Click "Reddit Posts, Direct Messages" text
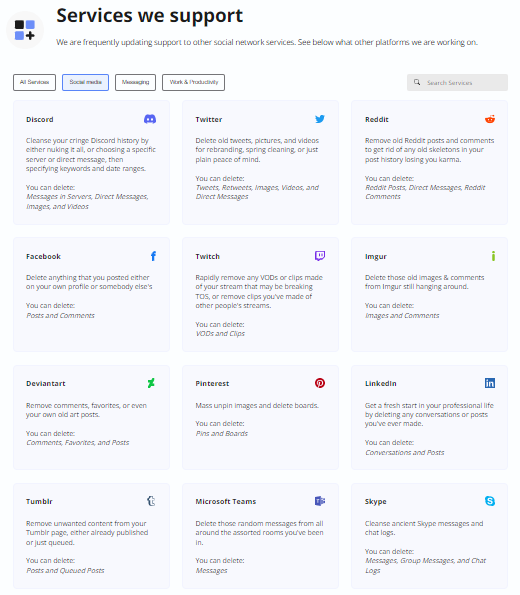 [x=425, y=192]
